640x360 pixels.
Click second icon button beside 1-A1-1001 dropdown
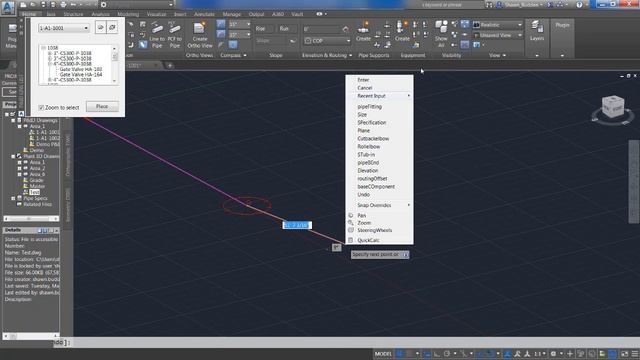(112, 28)
